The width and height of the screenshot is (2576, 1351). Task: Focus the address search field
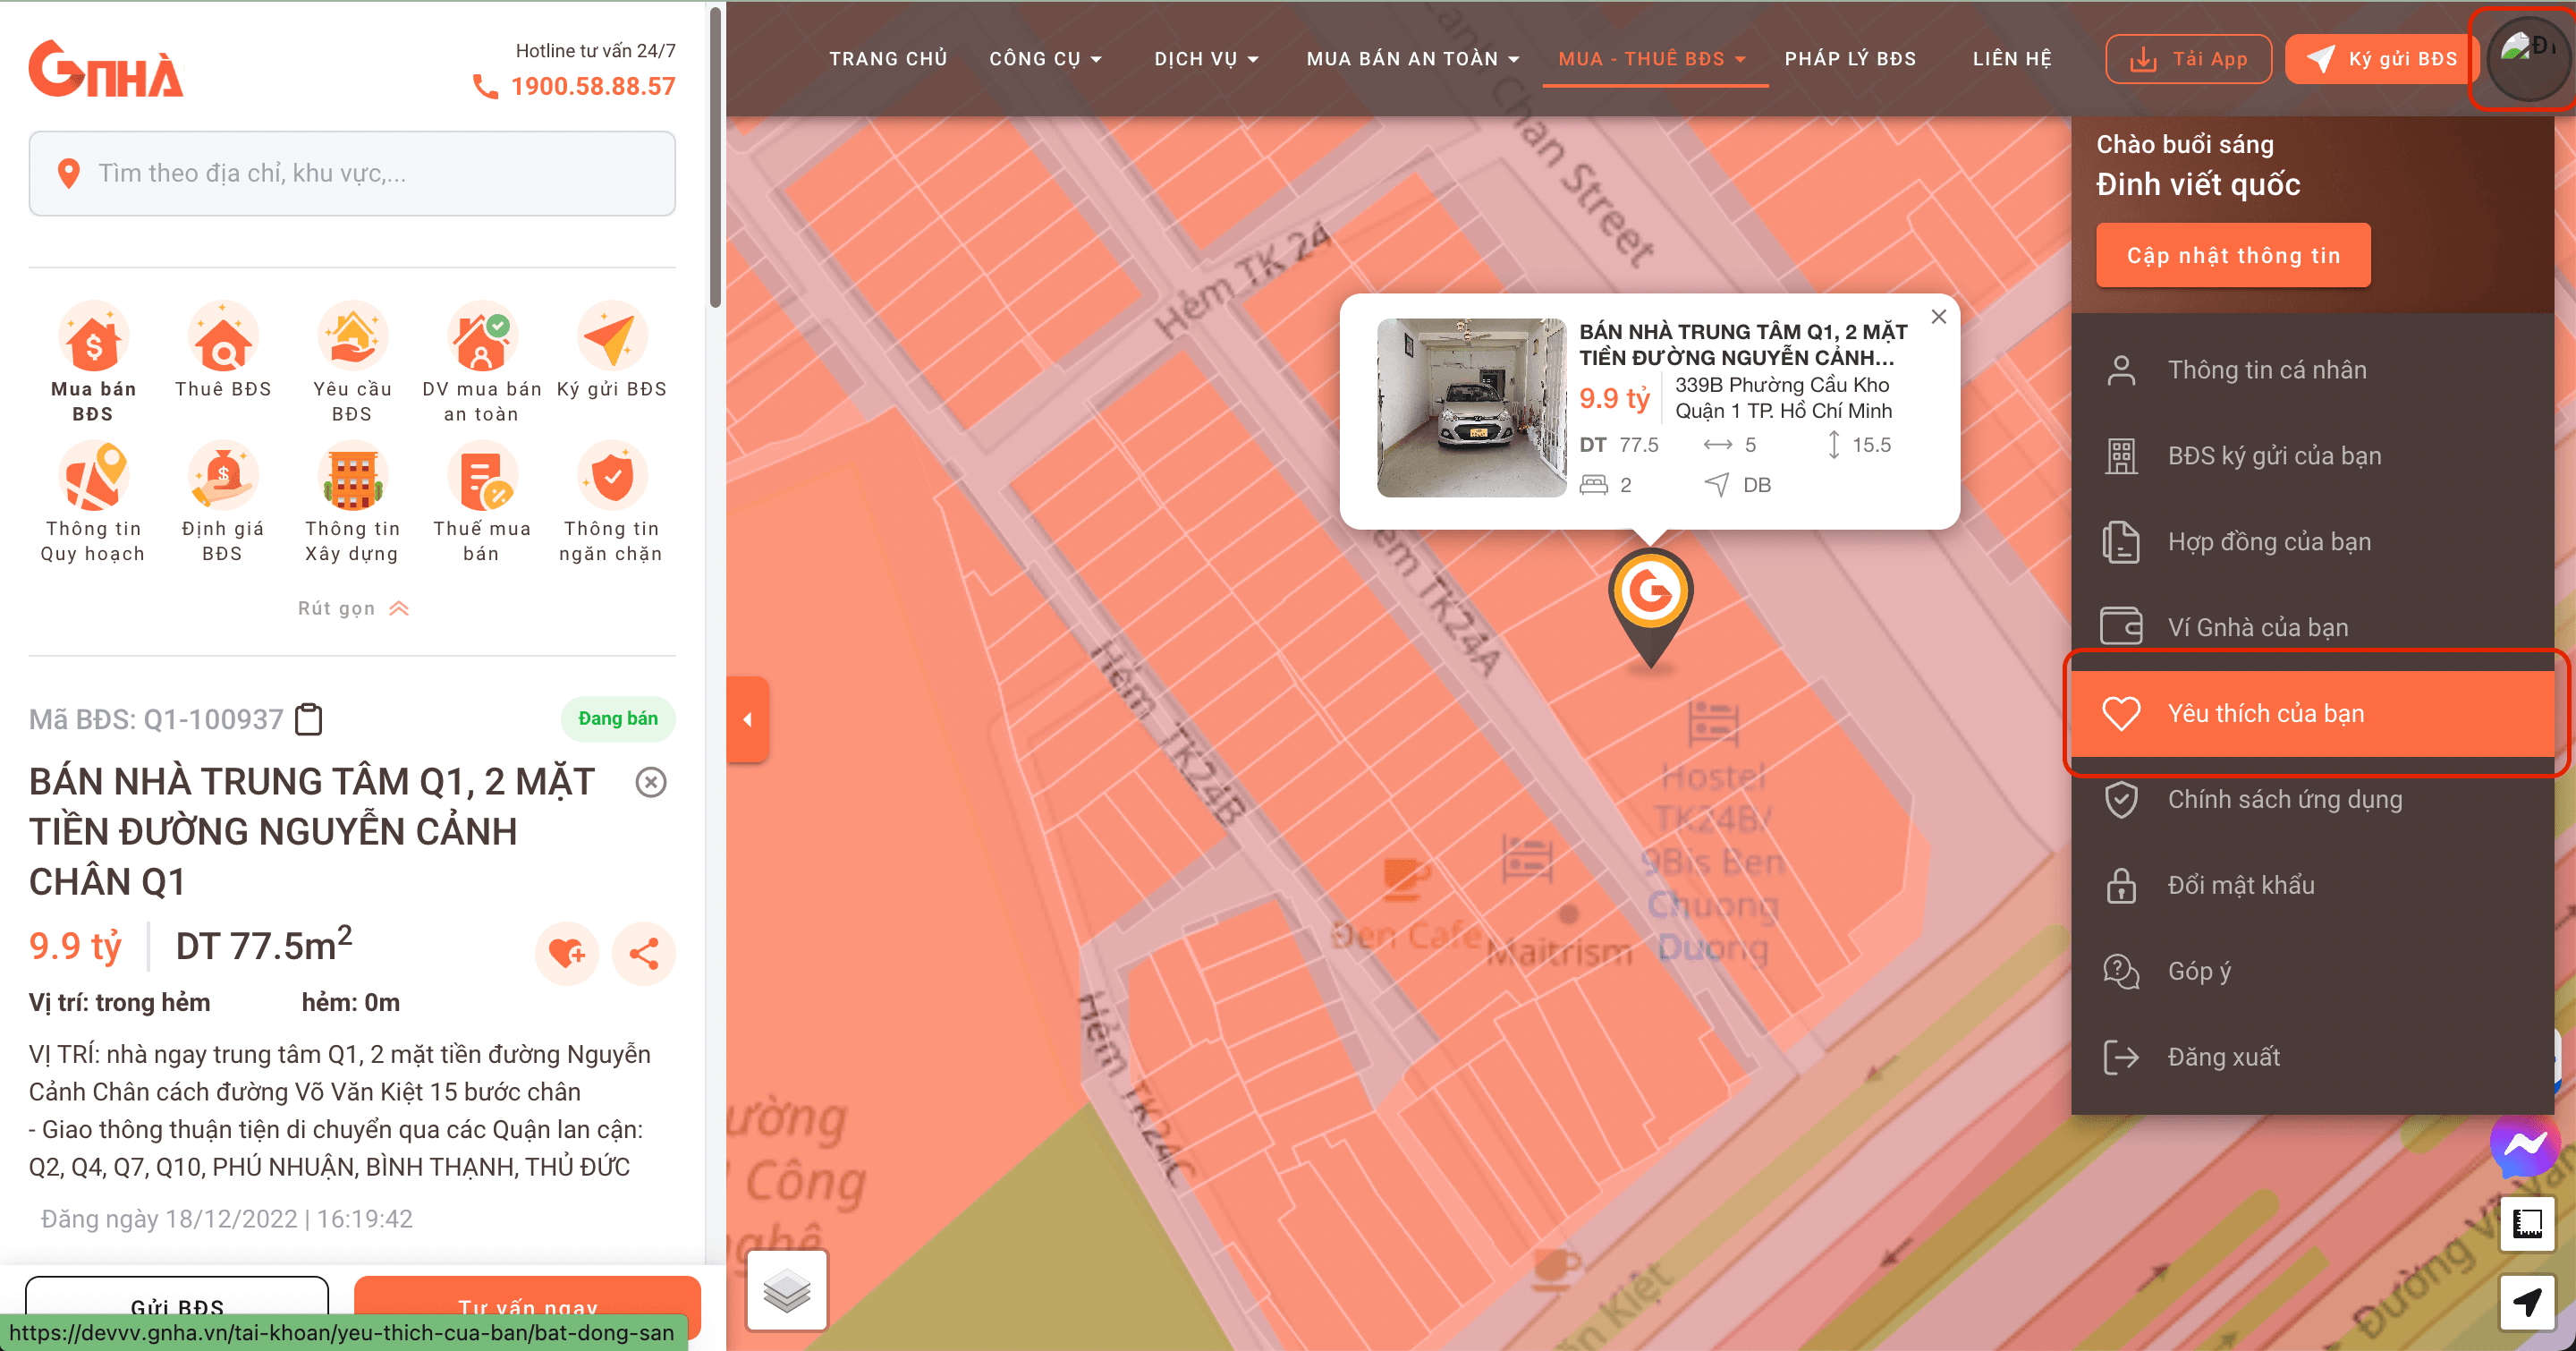point(352,173)
